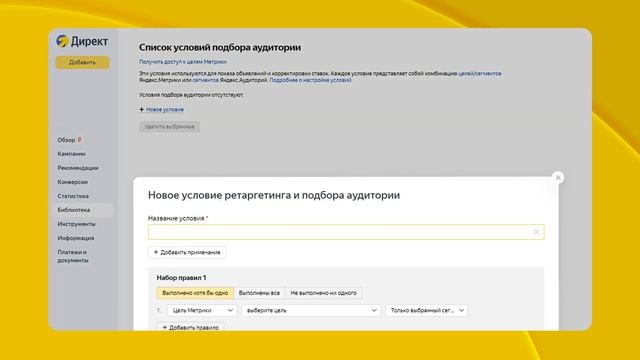640x360 pixels.
Task: Click the yellow Добавить button
Action: point(82,62)
